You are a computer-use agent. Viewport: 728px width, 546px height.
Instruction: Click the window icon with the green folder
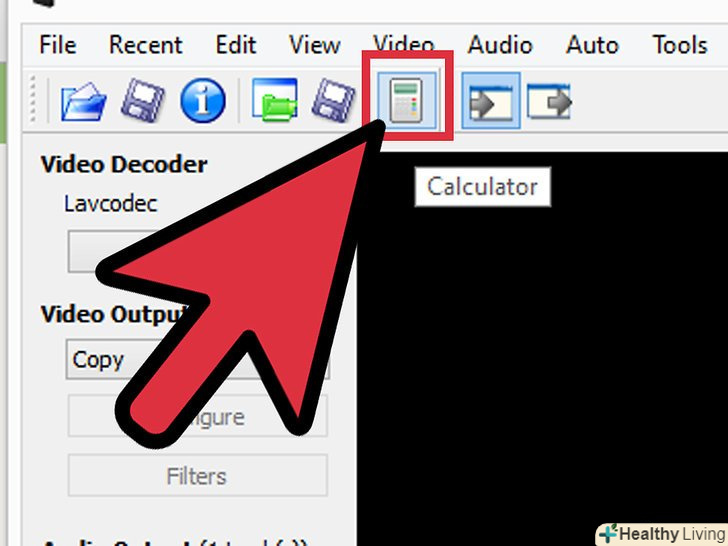pos(275,100)
